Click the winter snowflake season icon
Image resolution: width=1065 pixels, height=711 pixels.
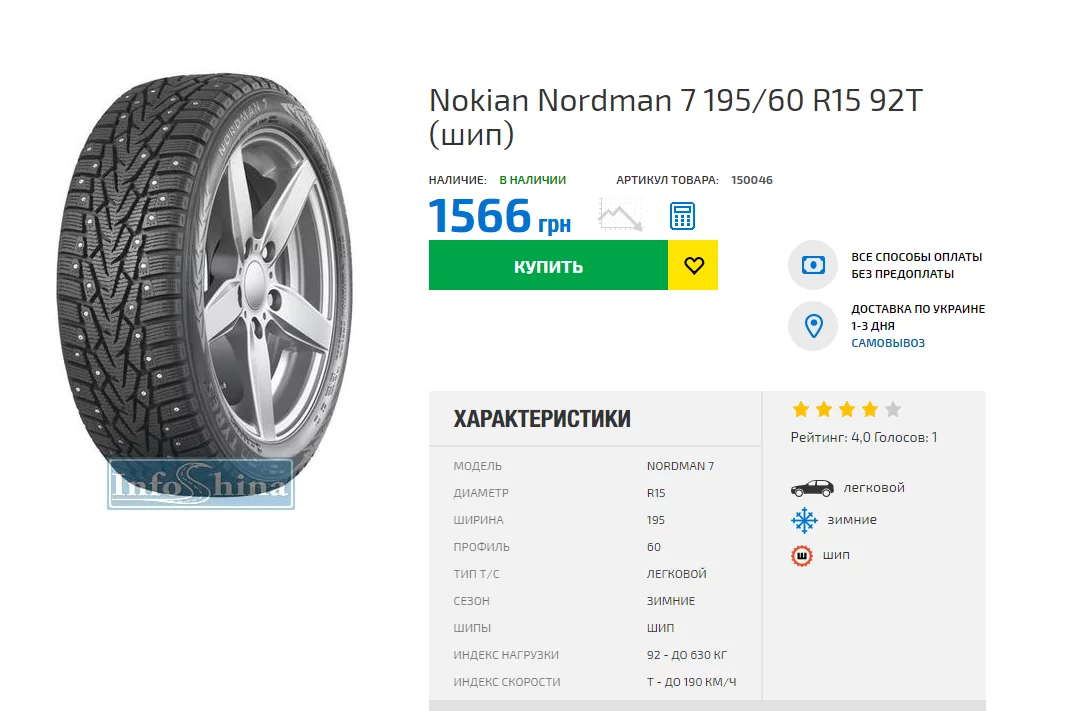coord(804,520)
